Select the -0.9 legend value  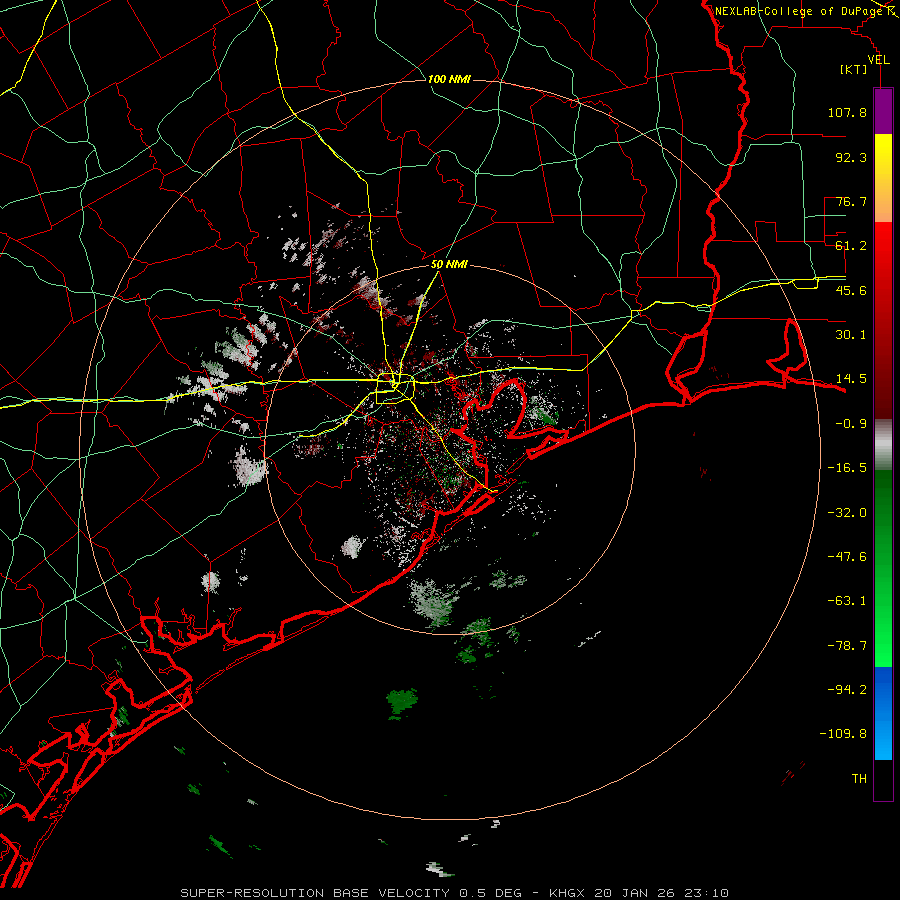(851, 424)
